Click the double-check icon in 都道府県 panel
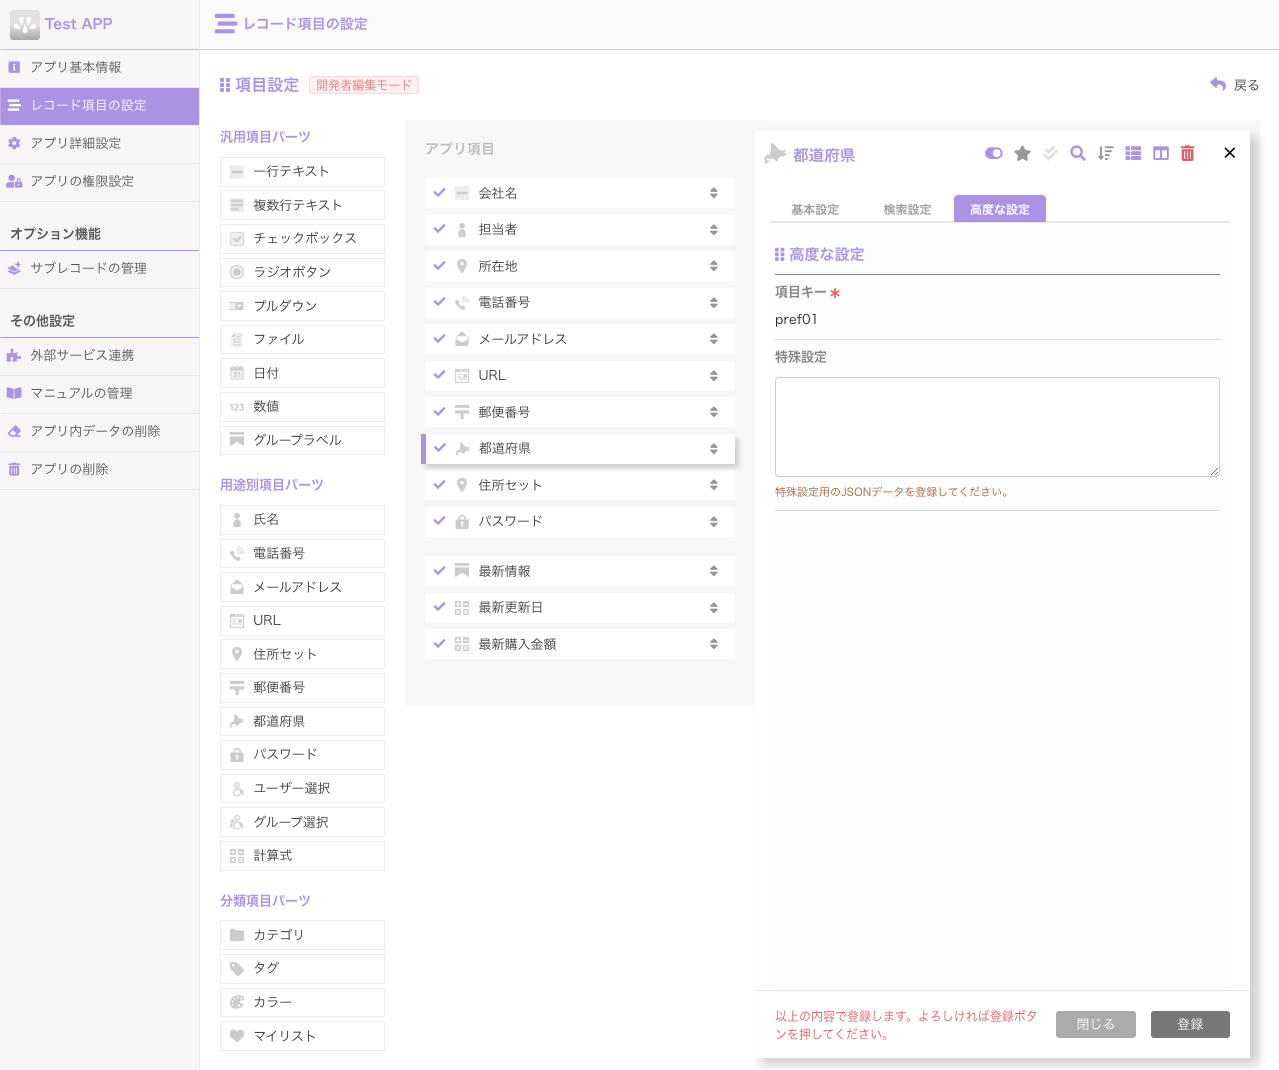The width and height of the screenshot is (1279, 1070). click(1050, 153)
